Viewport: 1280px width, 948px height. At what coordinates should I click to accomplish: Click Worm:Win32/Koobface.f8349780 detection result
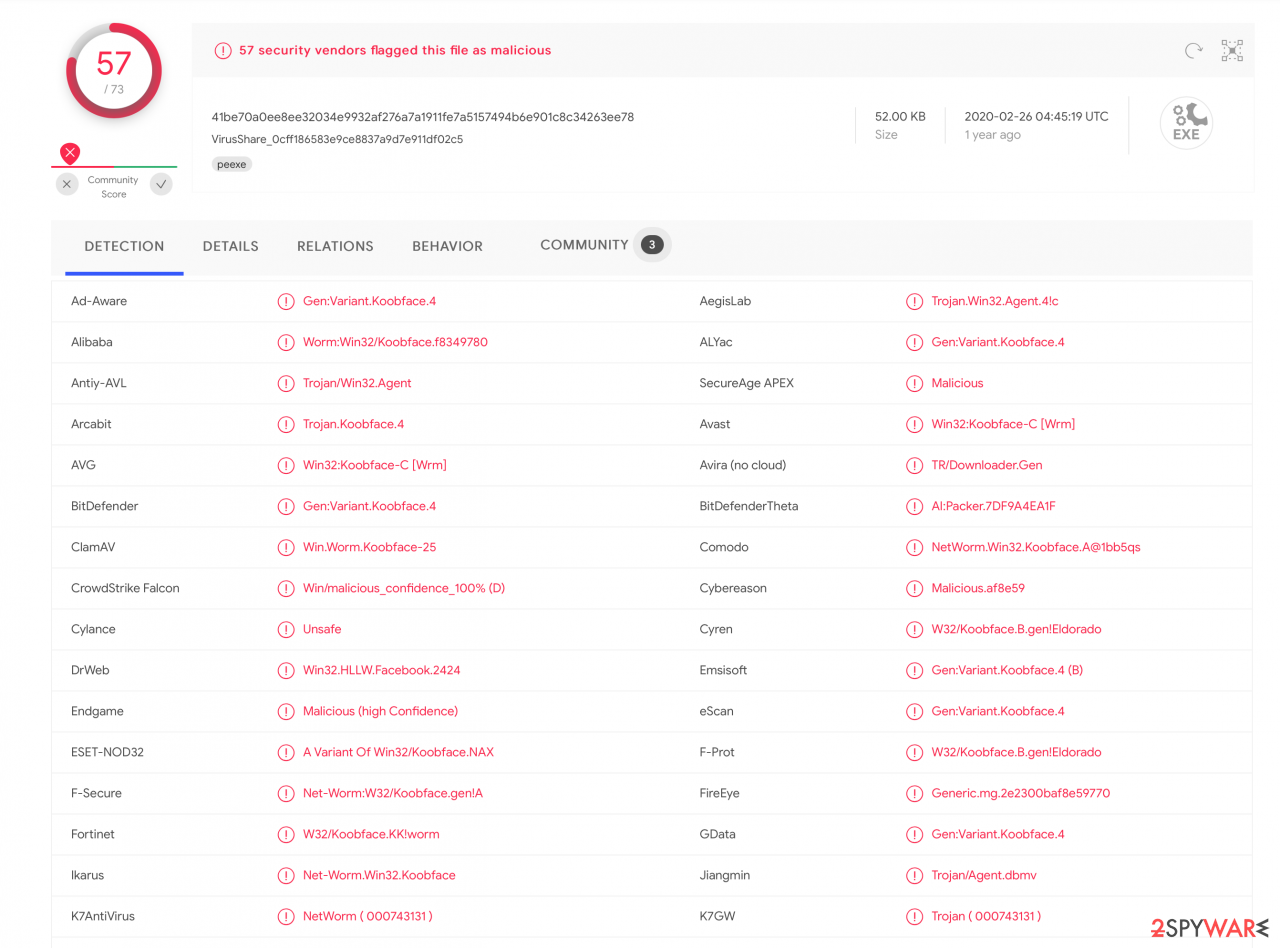(395, 342)
